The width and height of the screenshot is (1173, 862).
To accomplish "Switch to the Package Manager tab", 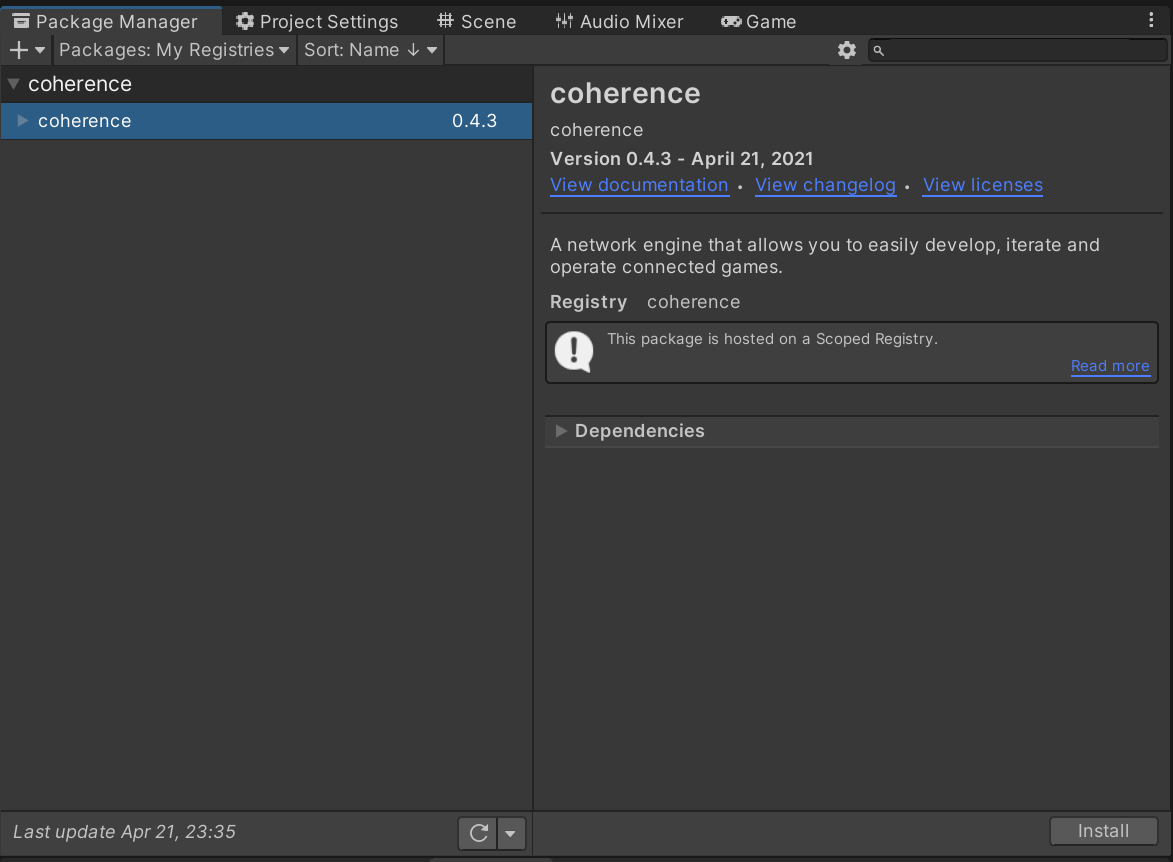I will (111, 21).
